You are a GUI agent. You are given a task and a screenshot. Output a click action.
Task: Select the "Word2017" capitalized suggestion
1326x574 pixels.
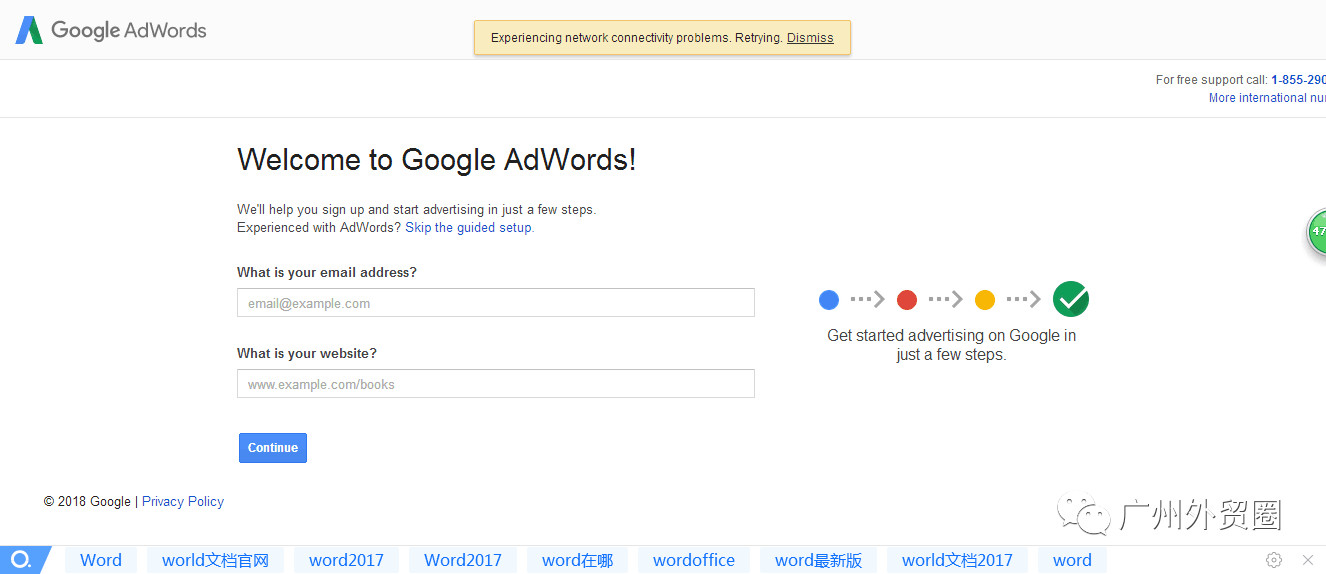(x=463, y=560)
